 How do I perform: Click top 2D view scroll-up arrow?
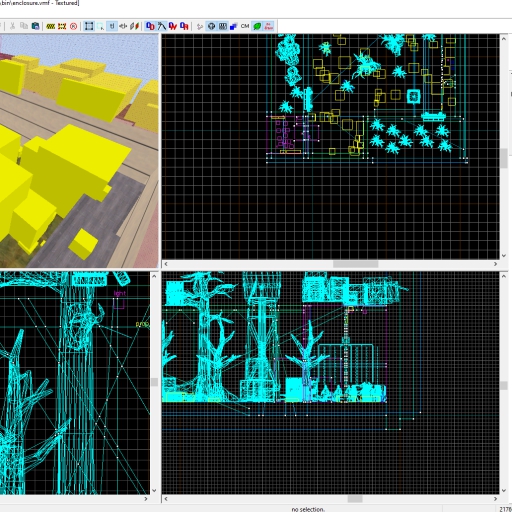[x=504, y=39]
